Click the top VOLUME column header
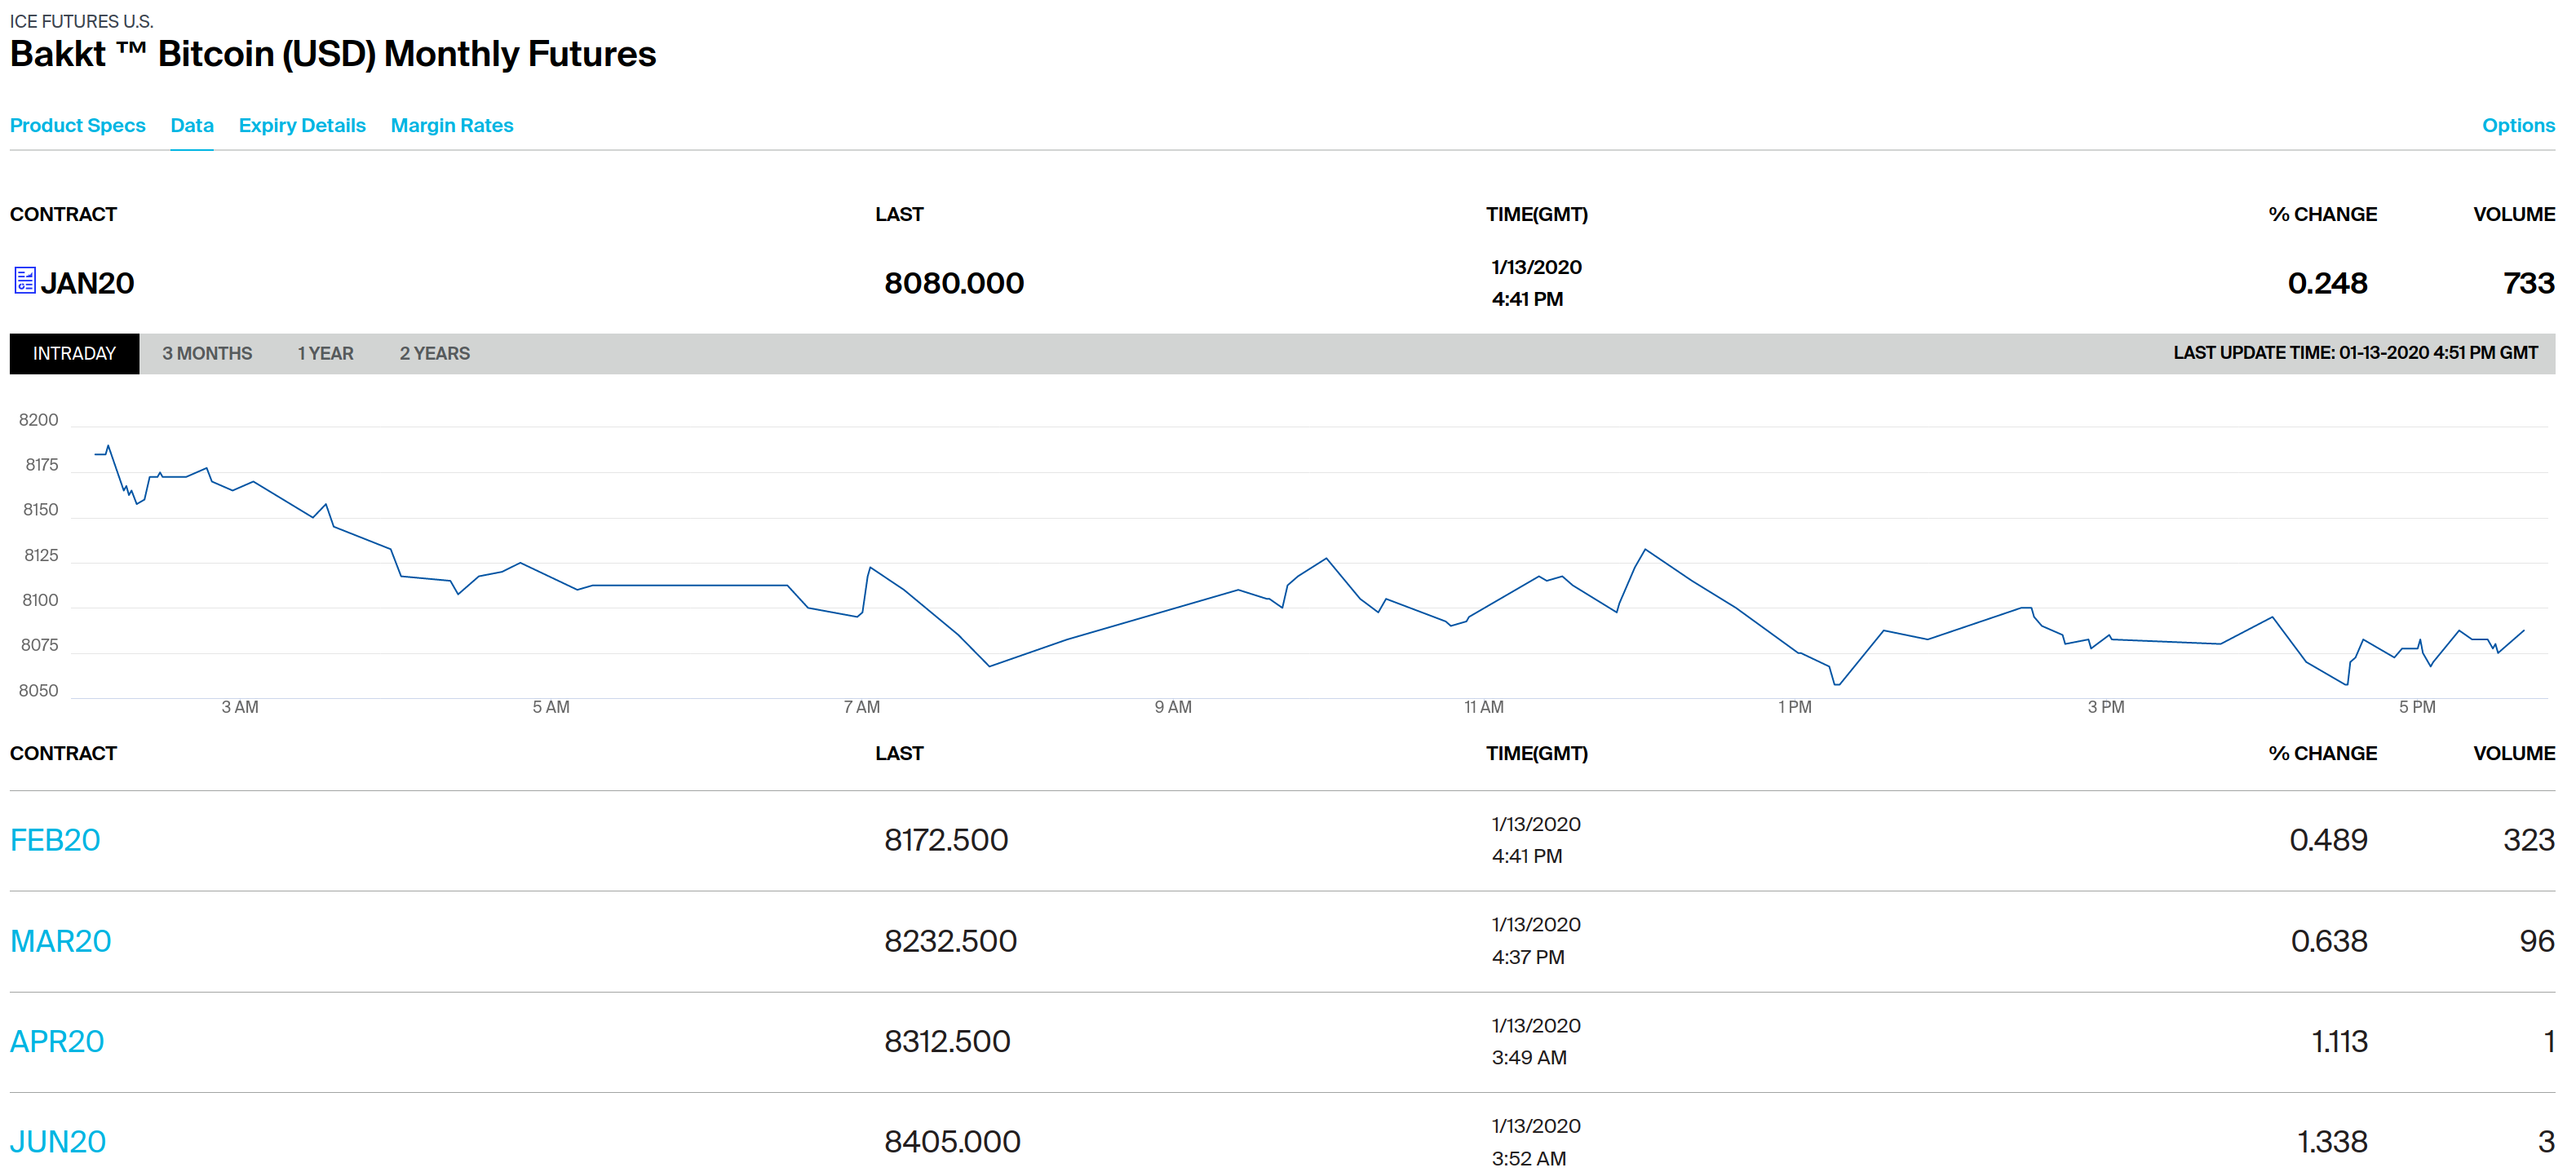The image size is (2576, 1172). 2512,215
